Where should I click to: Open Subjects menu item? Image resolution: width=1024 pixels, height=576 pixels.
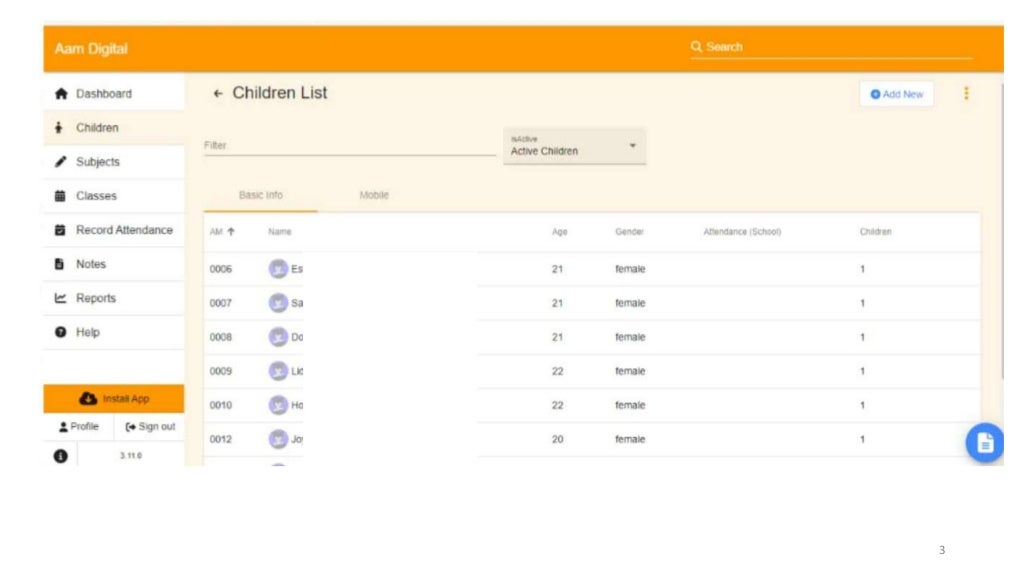(x=114, y=161)
